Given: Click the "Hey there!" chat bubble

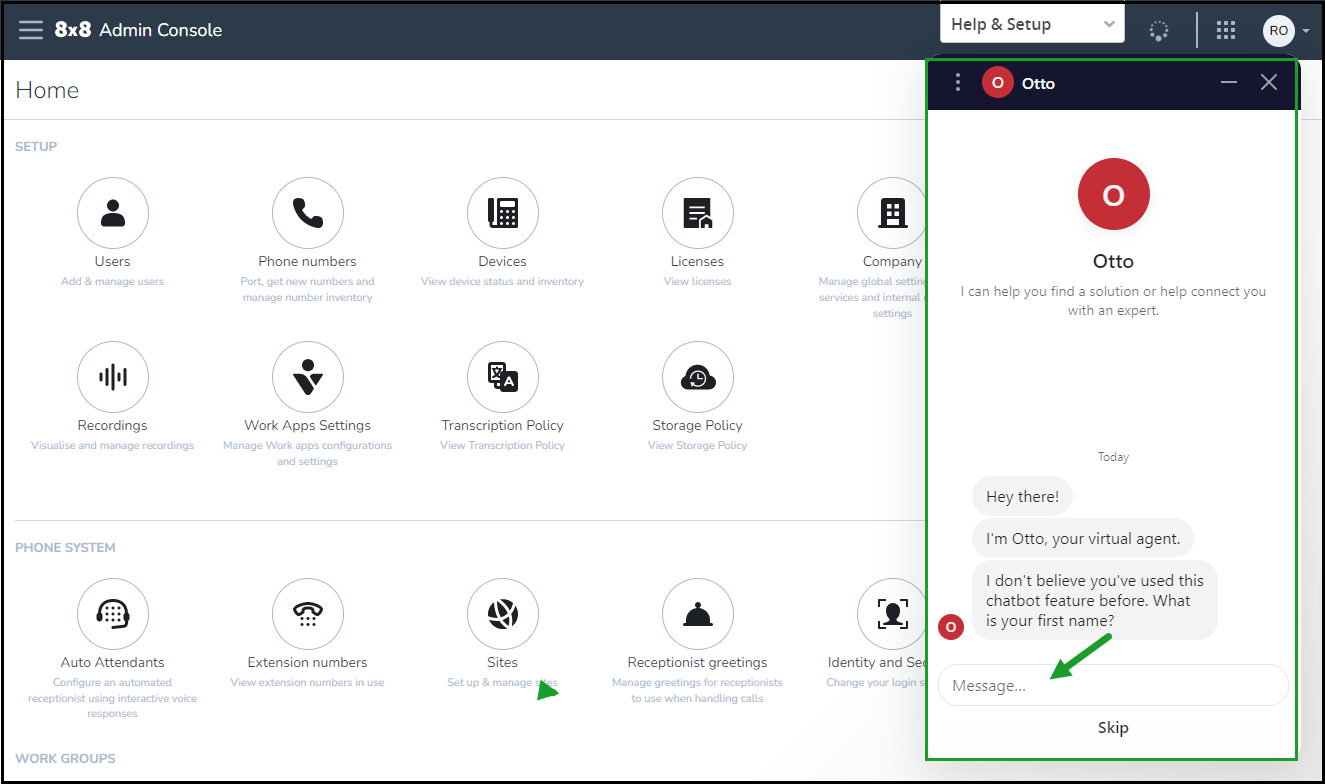Looking at the screenshot, I should click(x=1022, y=497).
